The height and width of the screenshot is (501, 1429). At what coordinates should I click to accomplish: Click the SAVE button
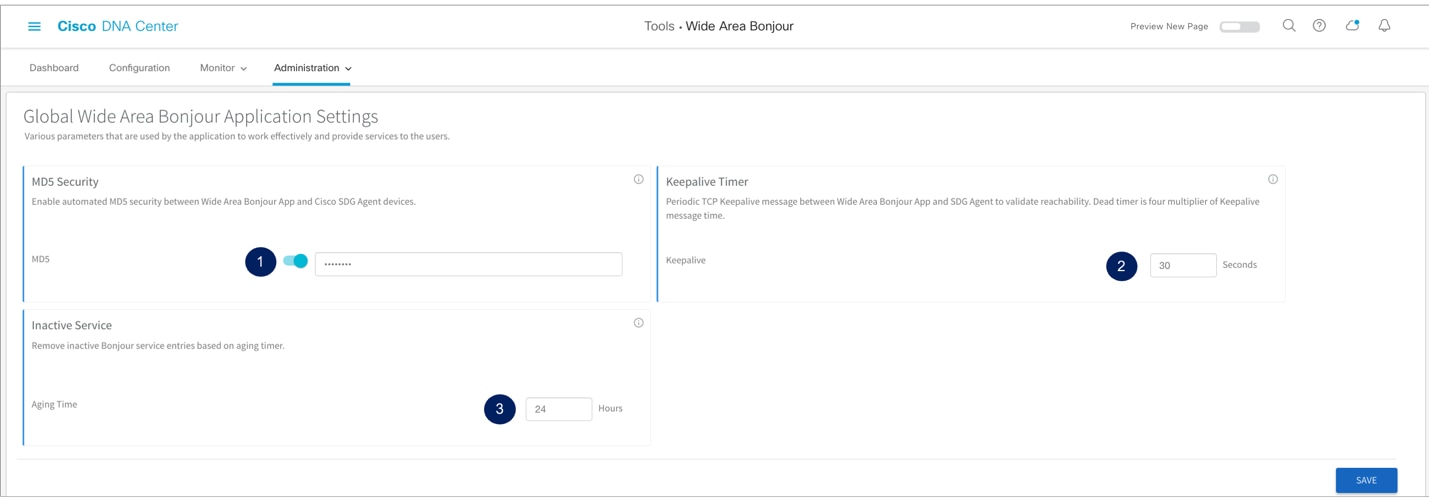pos(1366,480)
